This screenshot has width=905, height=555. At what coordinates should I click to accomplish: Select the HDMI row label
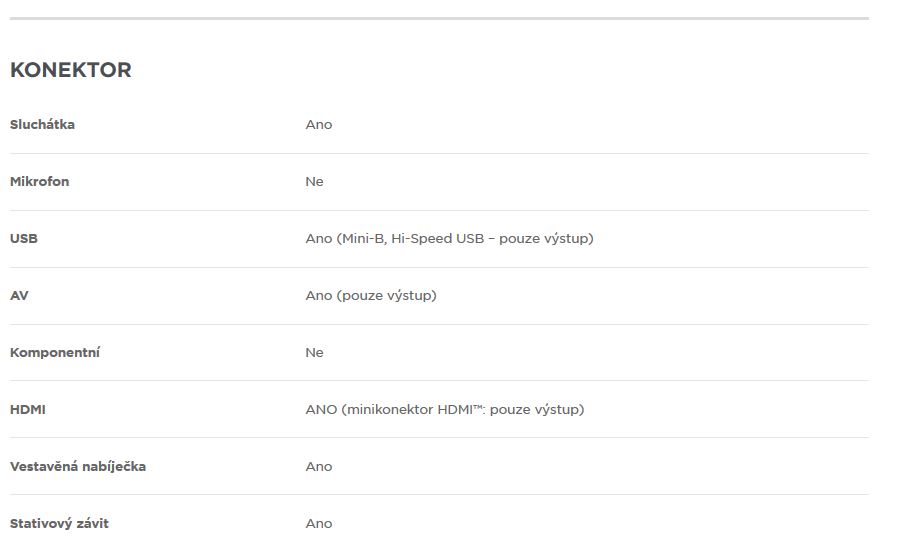[28, 410]
